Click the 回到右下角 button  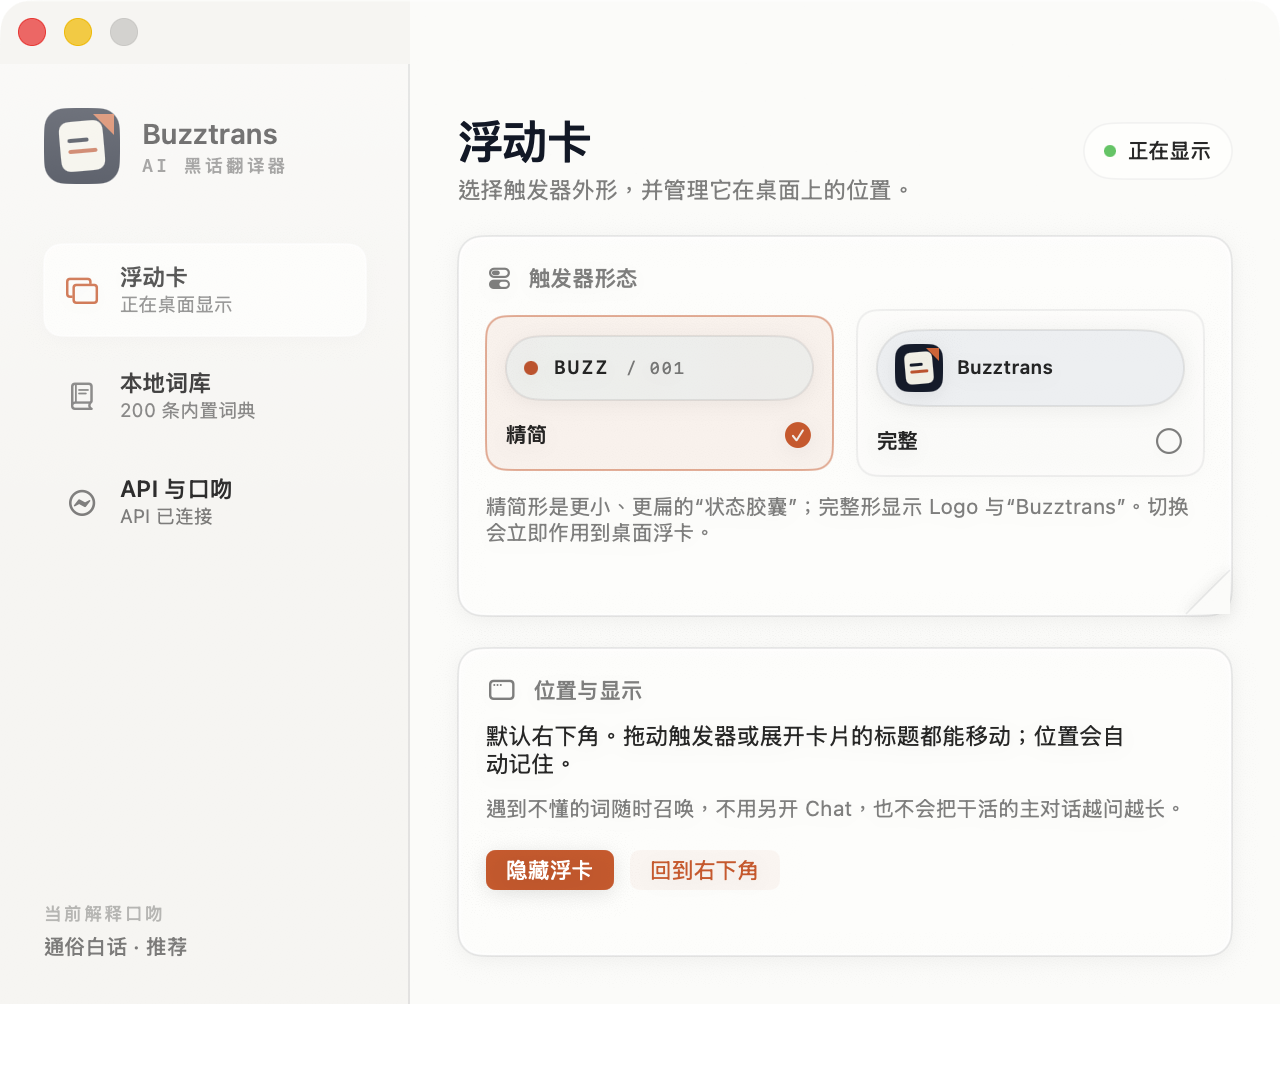pyautogui.click(x=705, y=870)
